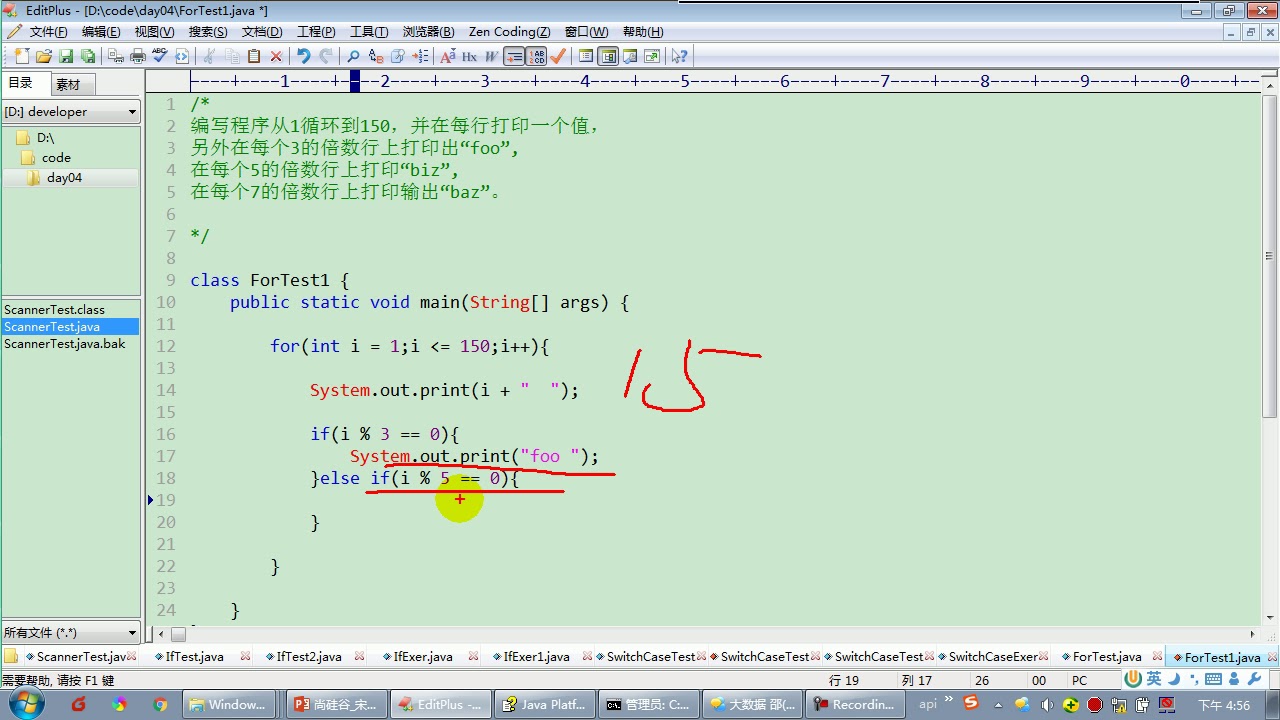Open the Windows Start menu
1280x720 pixels.
24,704
